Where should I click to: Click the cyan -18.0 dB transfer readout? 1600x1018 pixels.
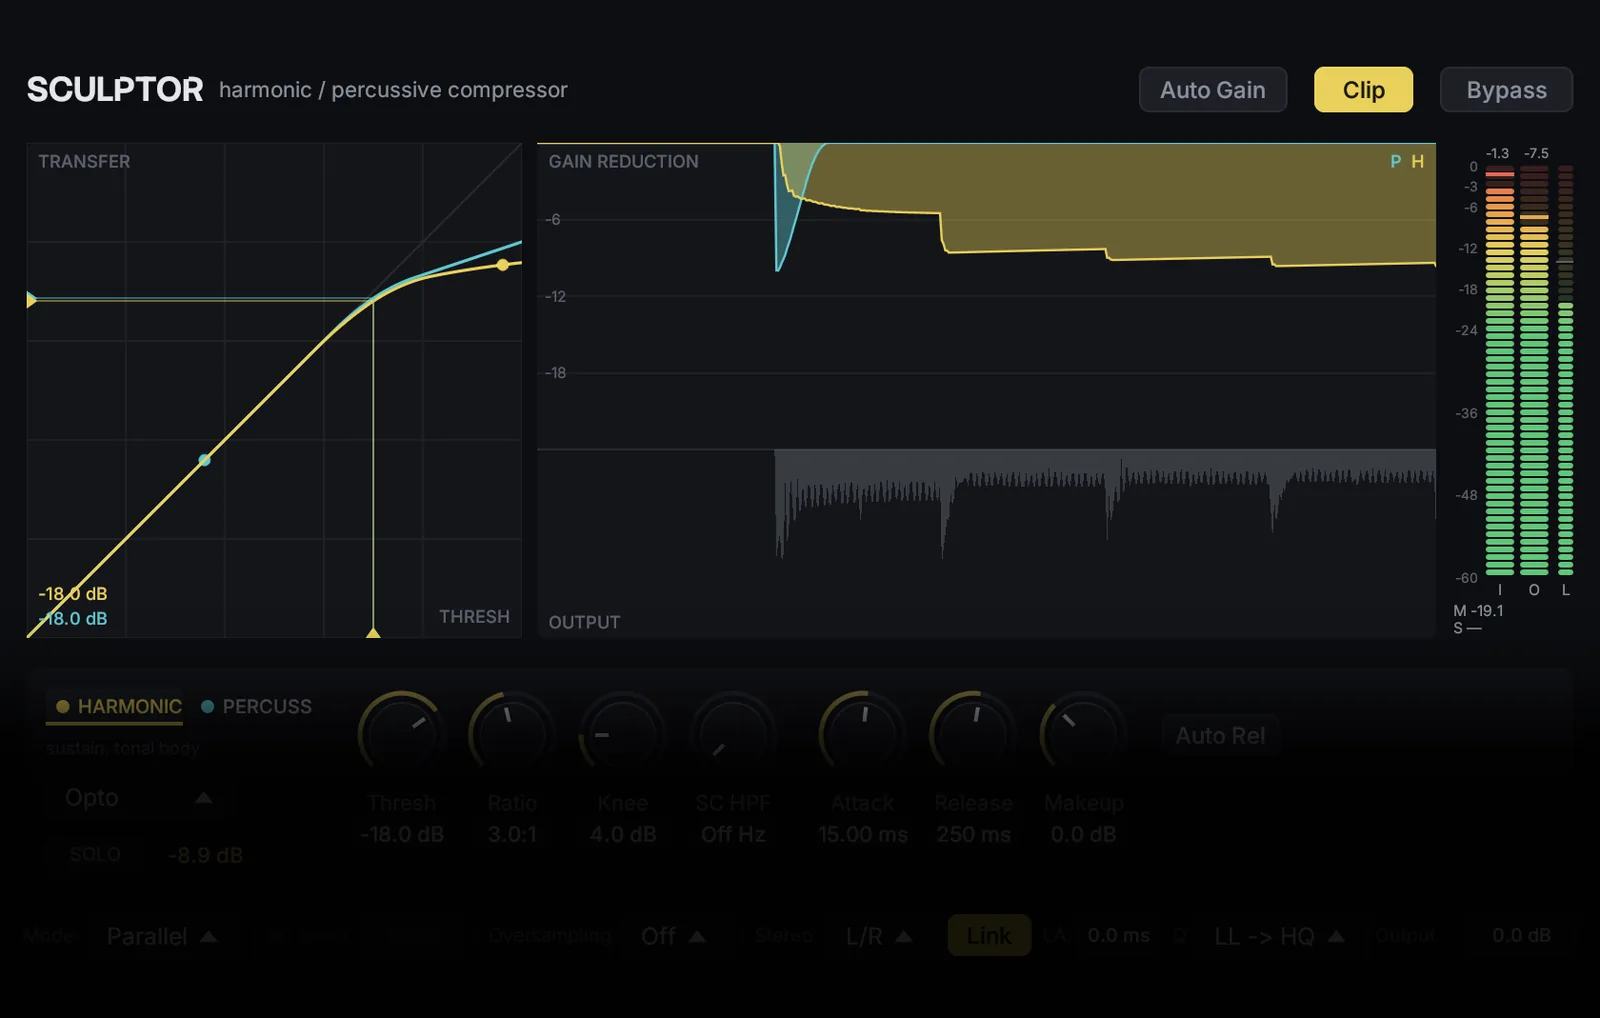pos(73,618)
